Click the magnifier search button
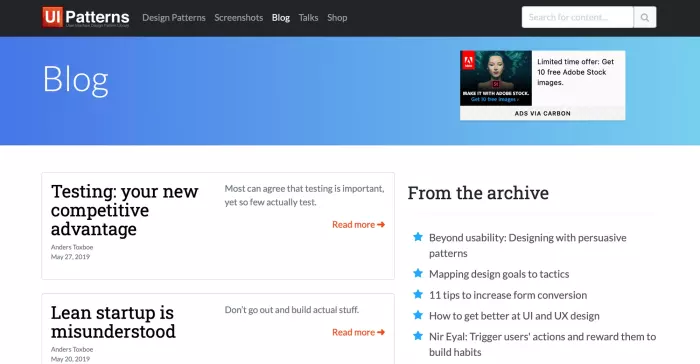The image size is (700, 364). 645,17
